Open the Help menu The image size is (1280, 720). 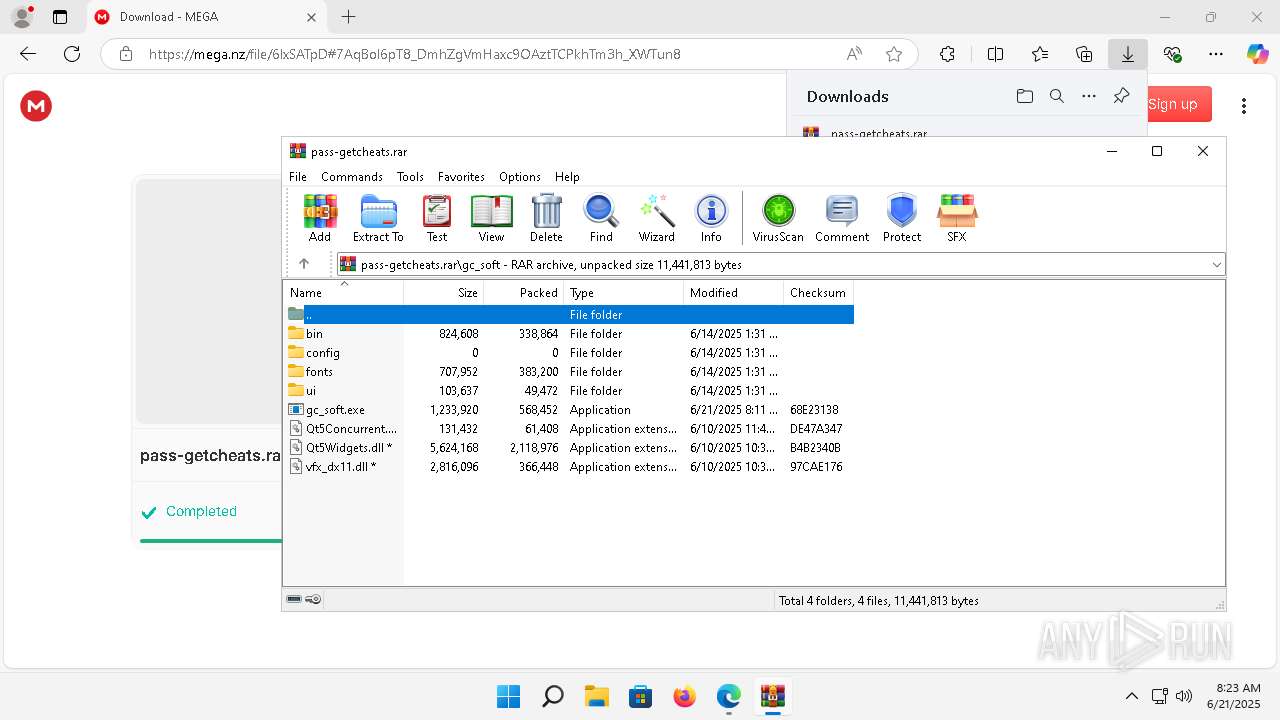(567, 176)
